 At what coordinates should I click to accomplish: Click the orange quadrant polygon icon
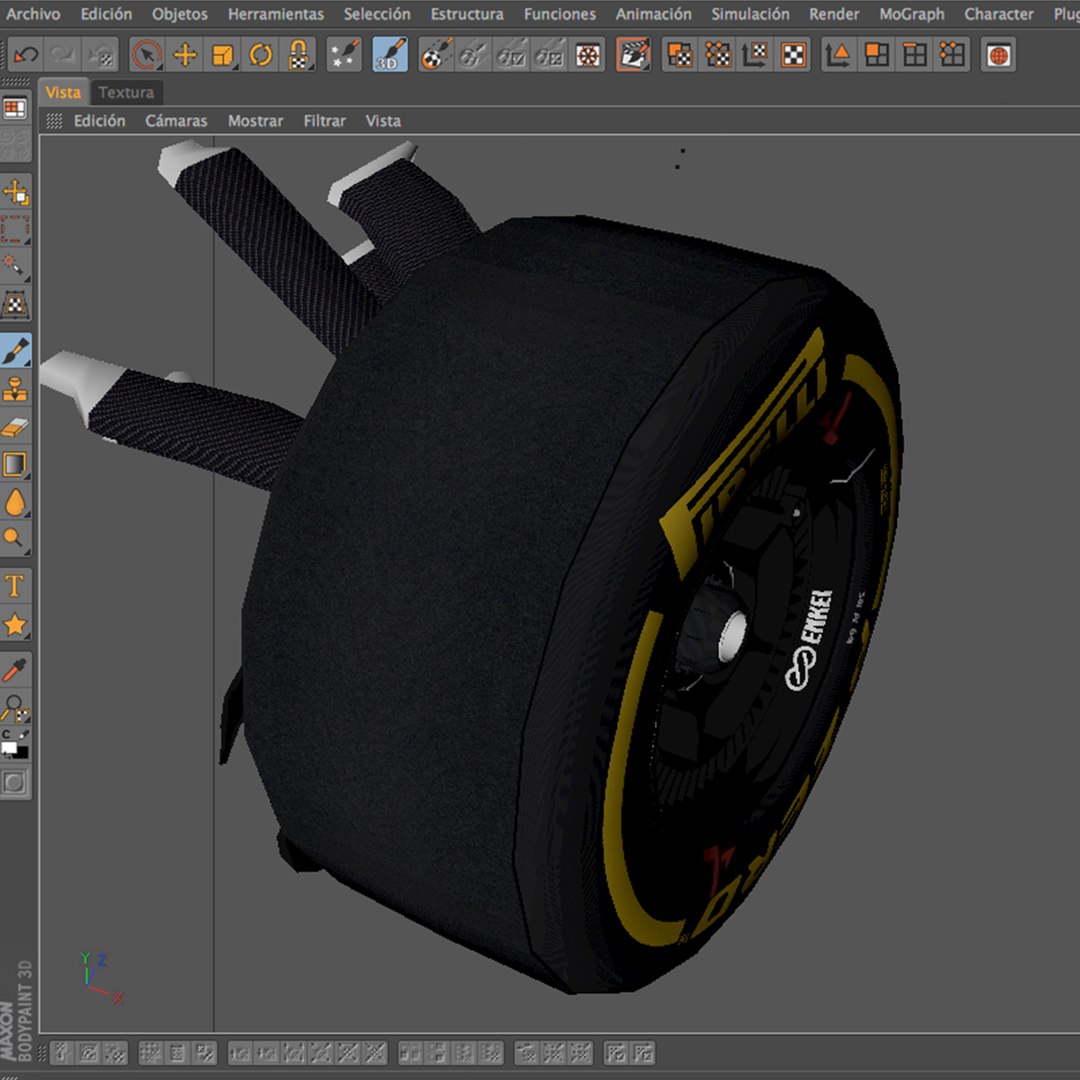877,54
